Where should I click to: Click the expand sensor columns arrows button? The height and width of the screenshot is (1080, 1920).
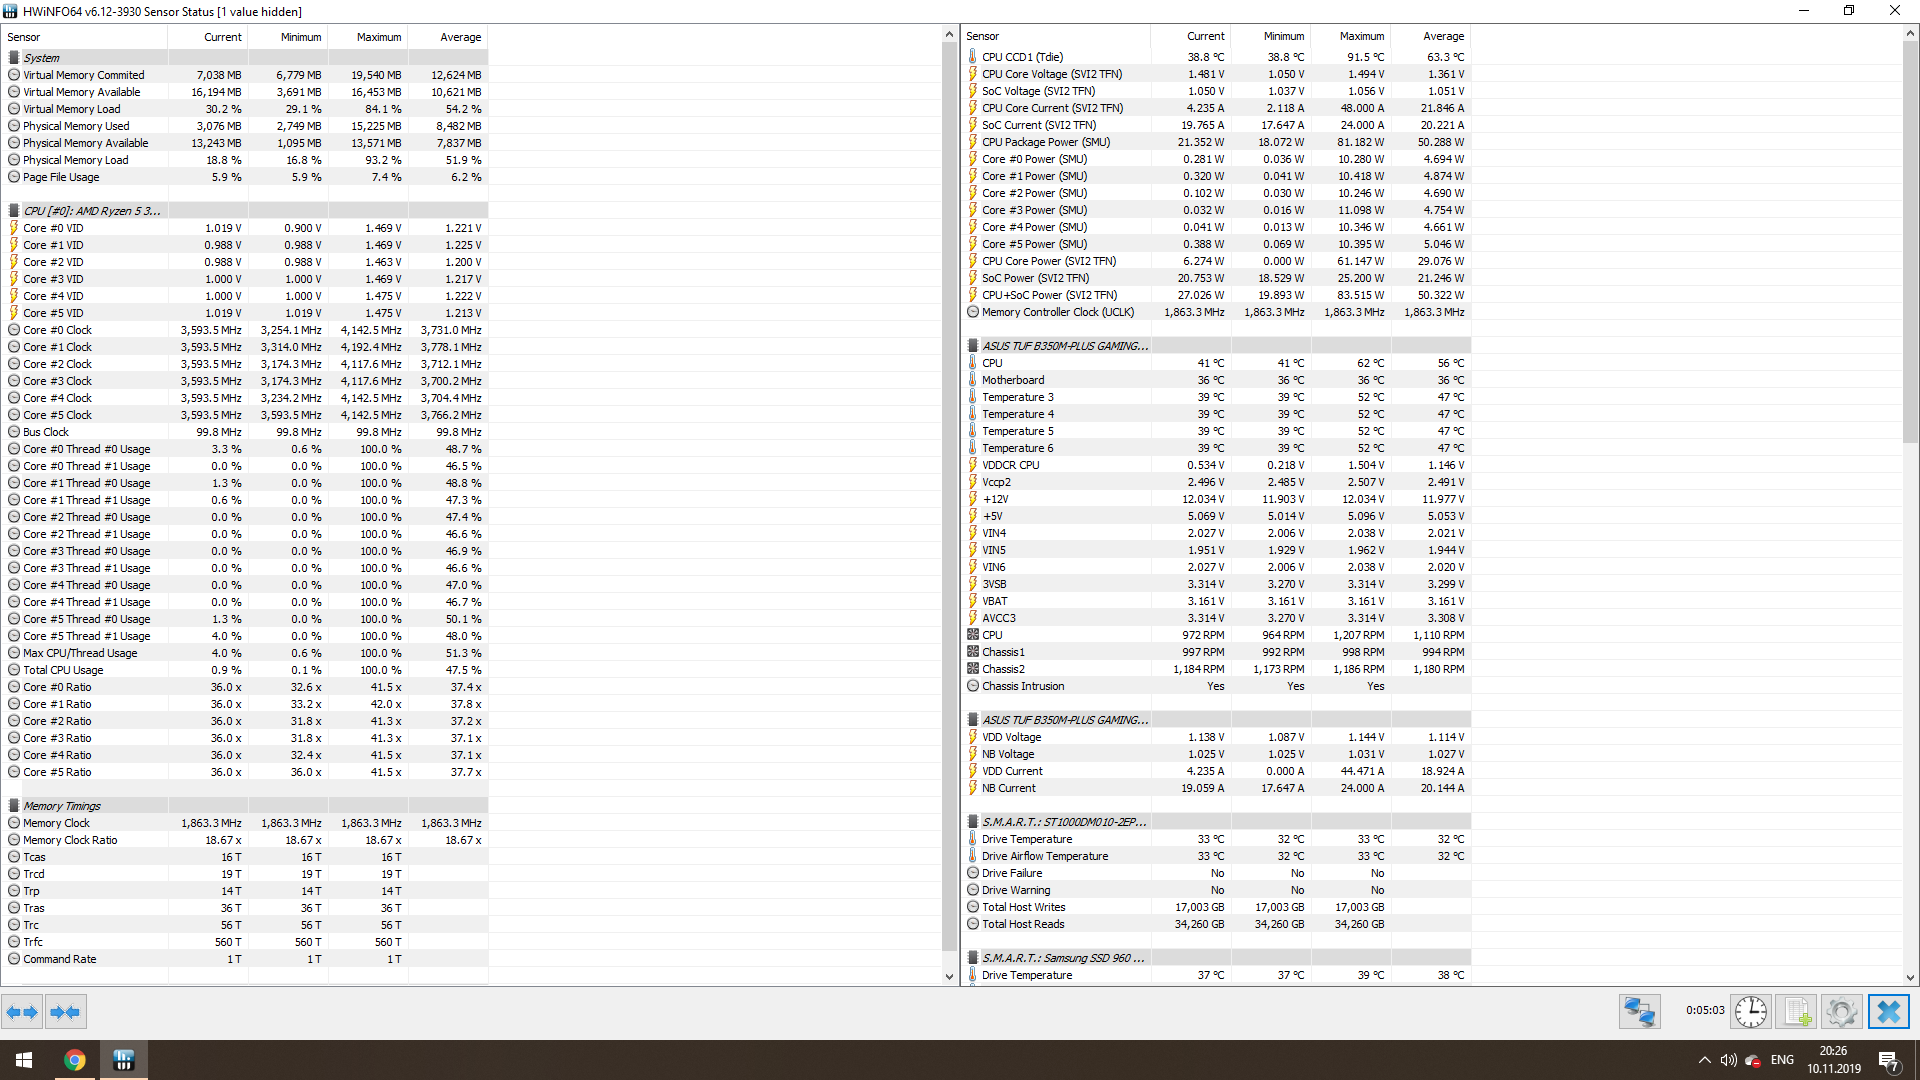point(22,1012)
